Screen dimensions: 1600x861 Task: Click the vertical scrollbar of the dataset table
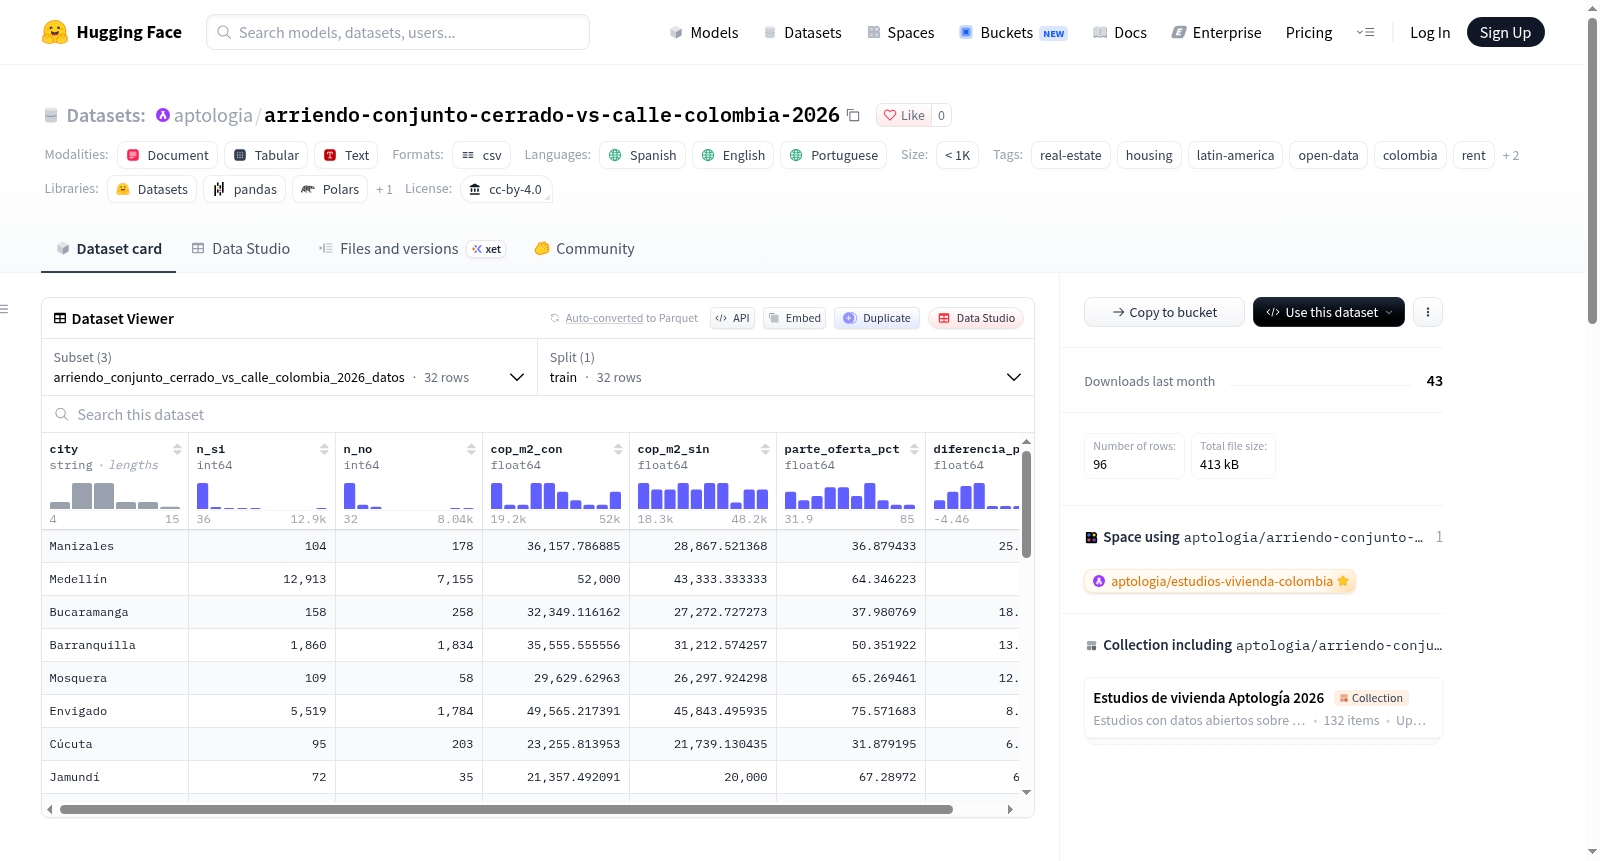coord(1026,505)
